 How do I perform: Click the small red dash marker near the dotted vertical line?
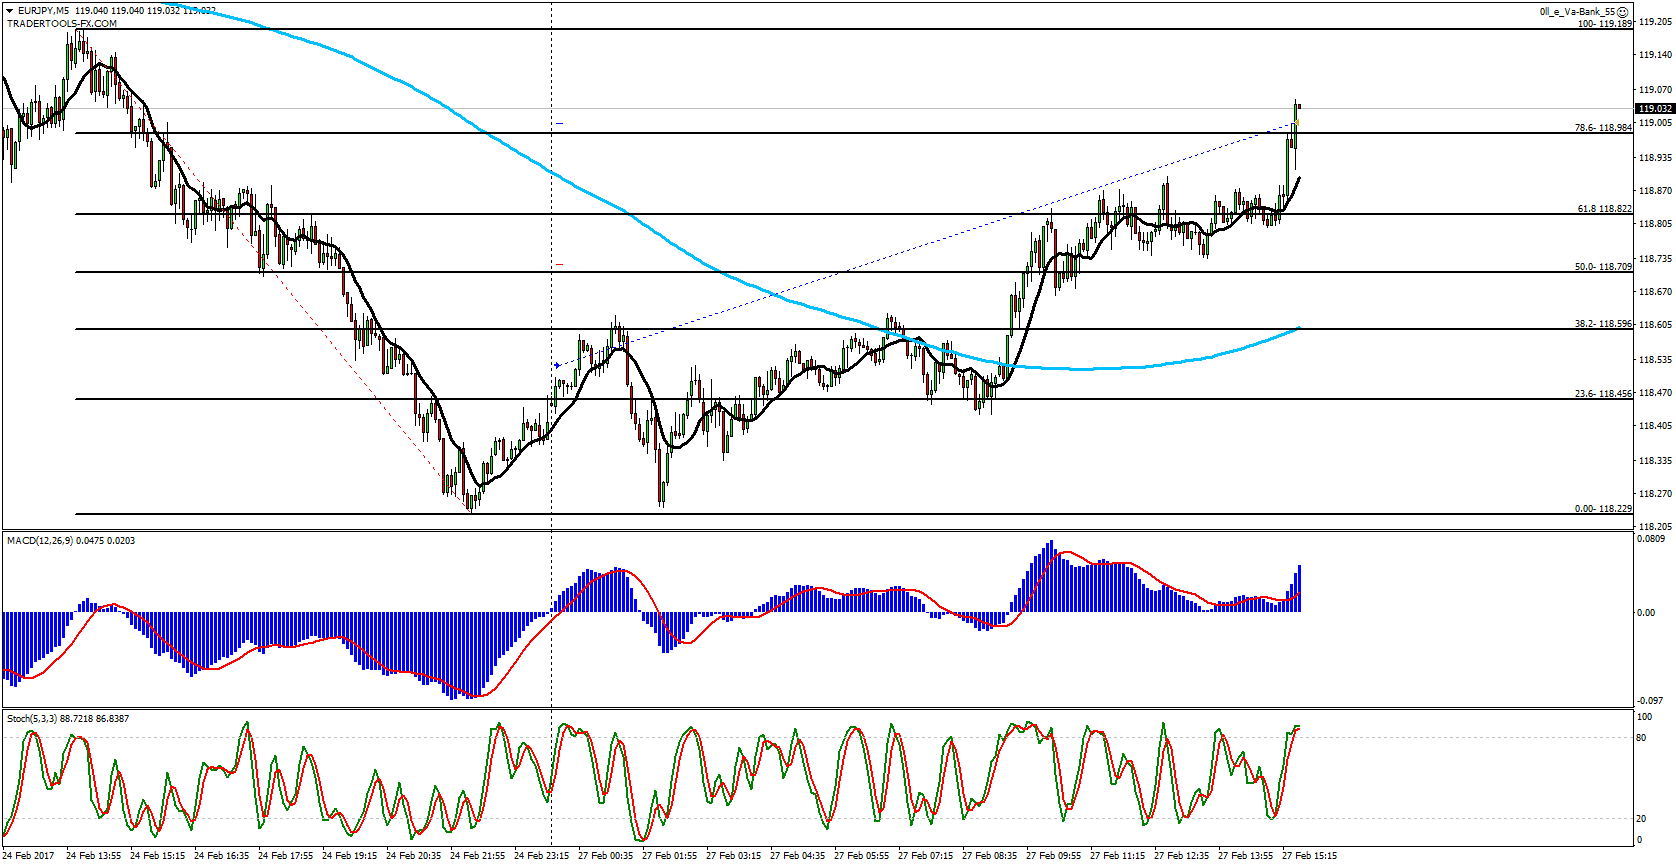(560, 264)
